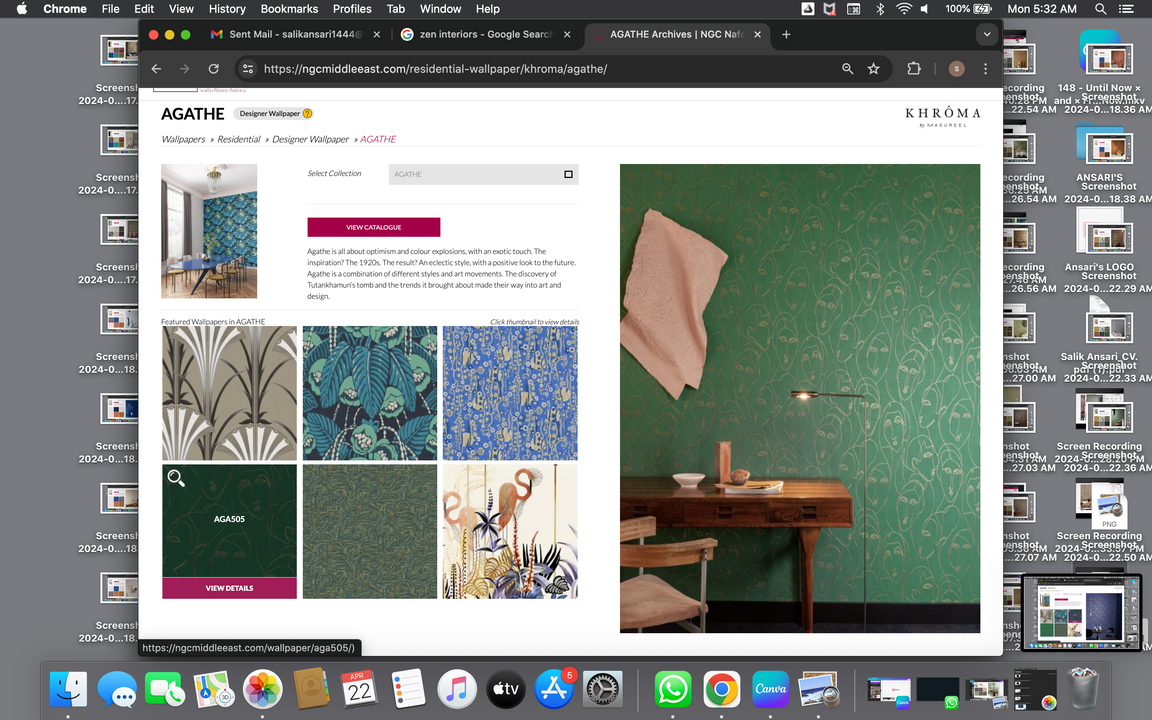Click the AGATHE breadcrumb link
This screenshot has width=1152, height=720.
point(378,139)
